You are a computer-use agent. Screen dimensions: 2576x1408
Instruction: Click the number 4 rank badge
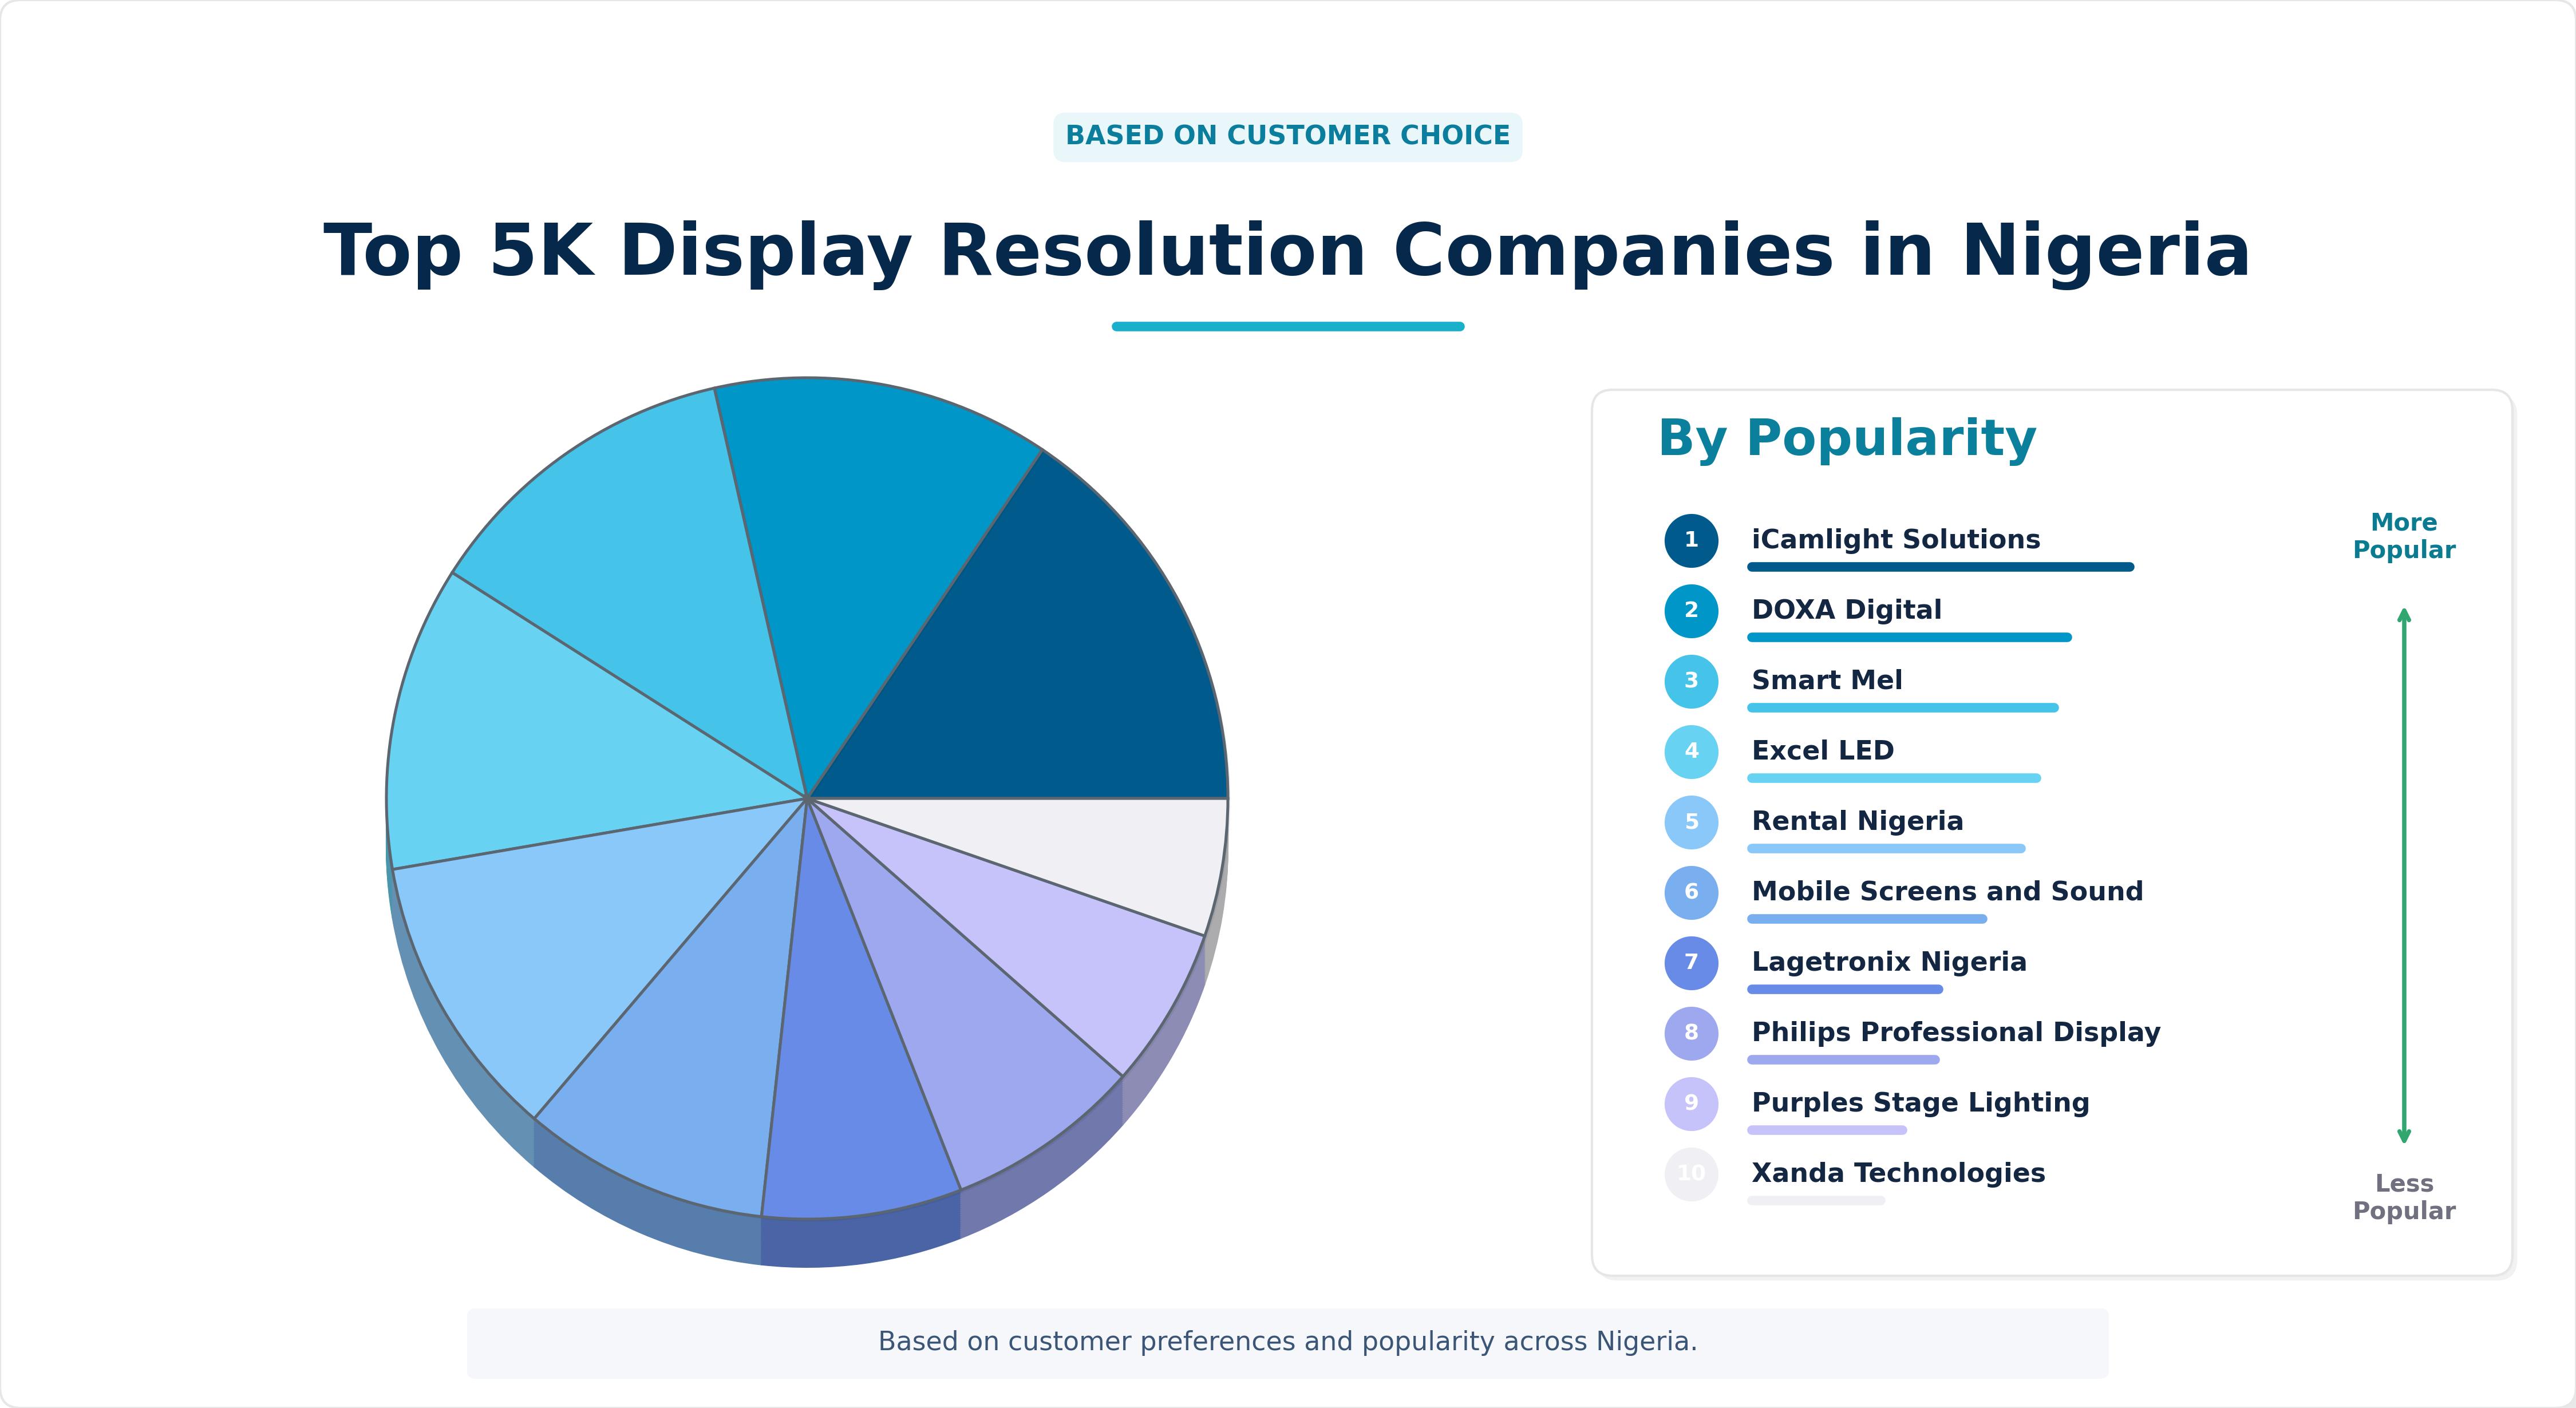tap(1691, 751)
